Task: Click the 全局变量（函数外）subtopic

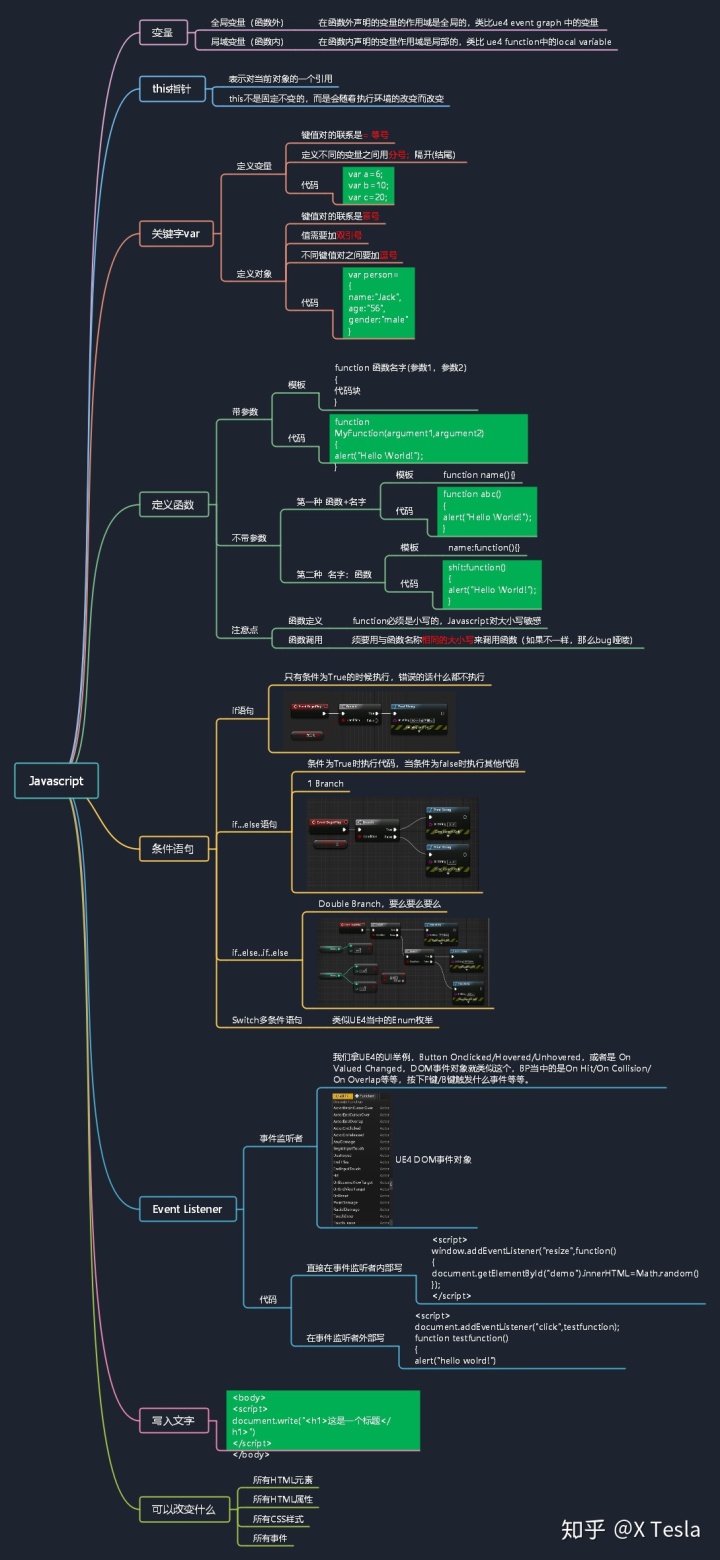Action: [246, 22]
